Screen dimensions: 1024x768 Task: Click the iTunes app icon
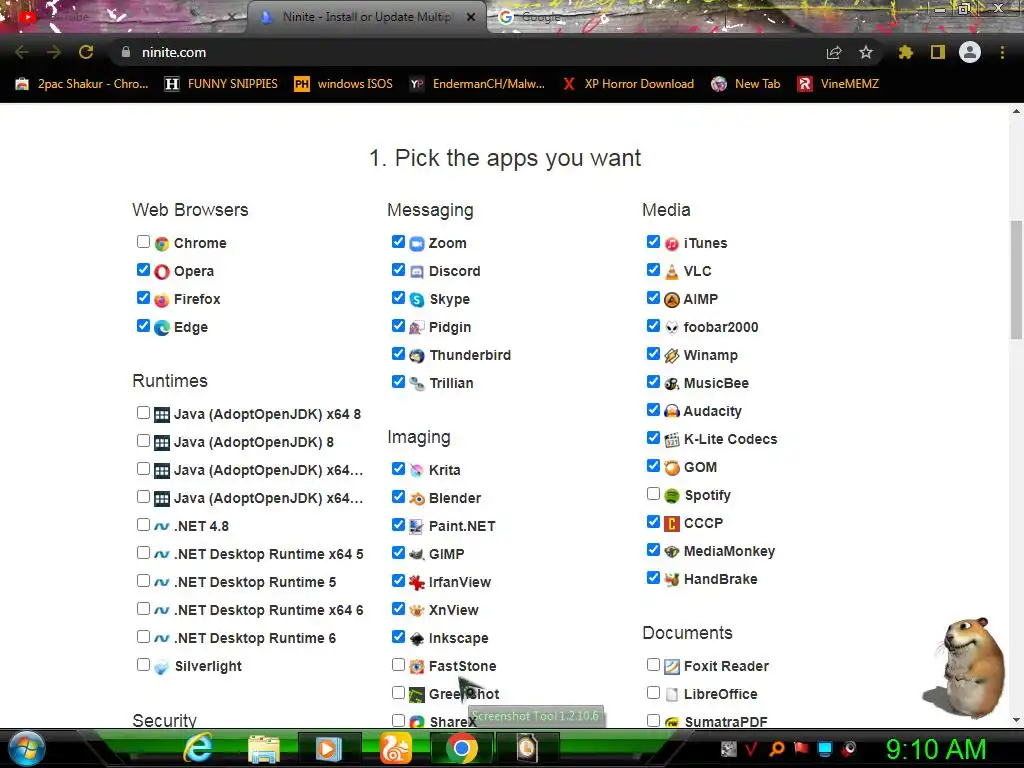671,244
